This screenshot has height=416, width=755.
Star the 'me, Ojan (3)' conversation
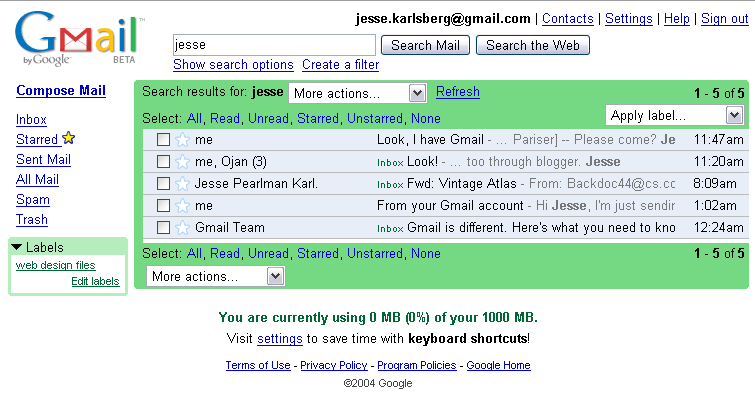[182, 162]
